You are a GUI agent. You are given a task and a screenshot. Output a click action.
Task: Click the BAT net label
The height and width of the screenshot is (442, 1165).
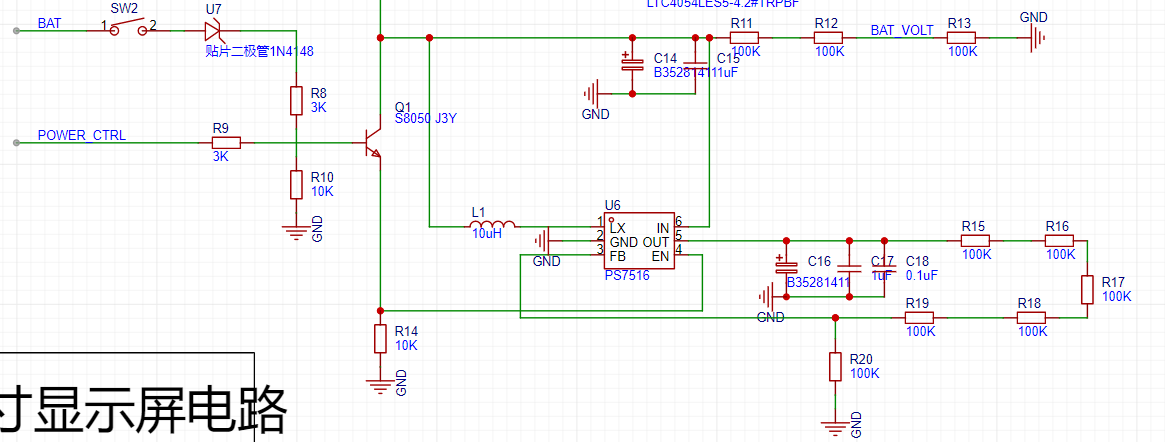click(50, 24)
